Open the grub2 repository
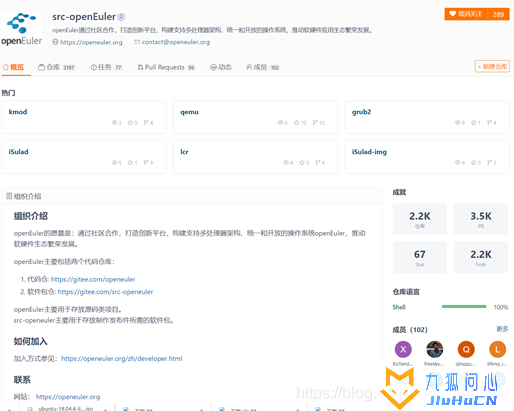This screenshot has height=411, width=514. pos(361,112)
